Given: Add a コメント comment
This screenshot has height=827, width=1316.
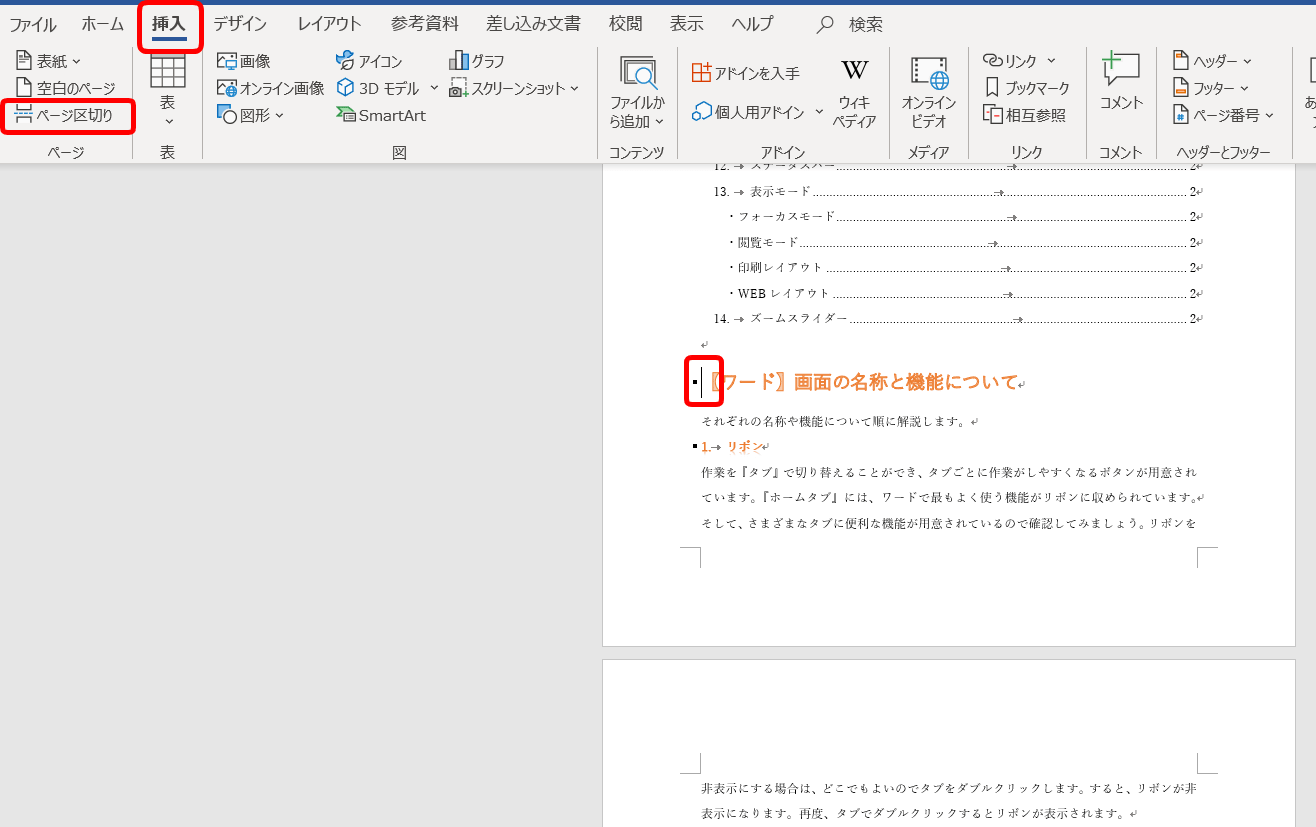Looking at the screenshot, I should tap(1121, 83).
